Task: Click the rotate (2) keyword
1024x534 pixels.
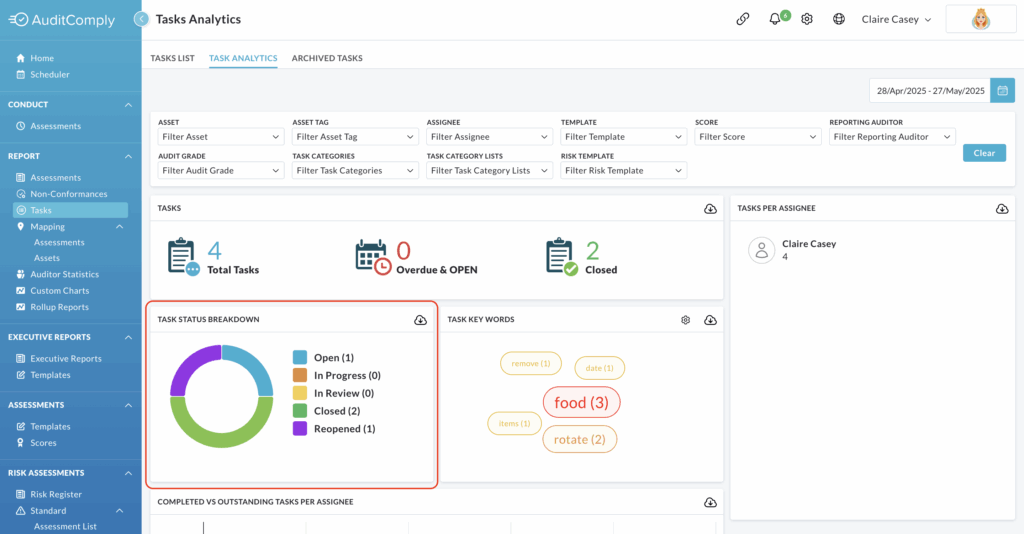Action: tap(579, 439)
